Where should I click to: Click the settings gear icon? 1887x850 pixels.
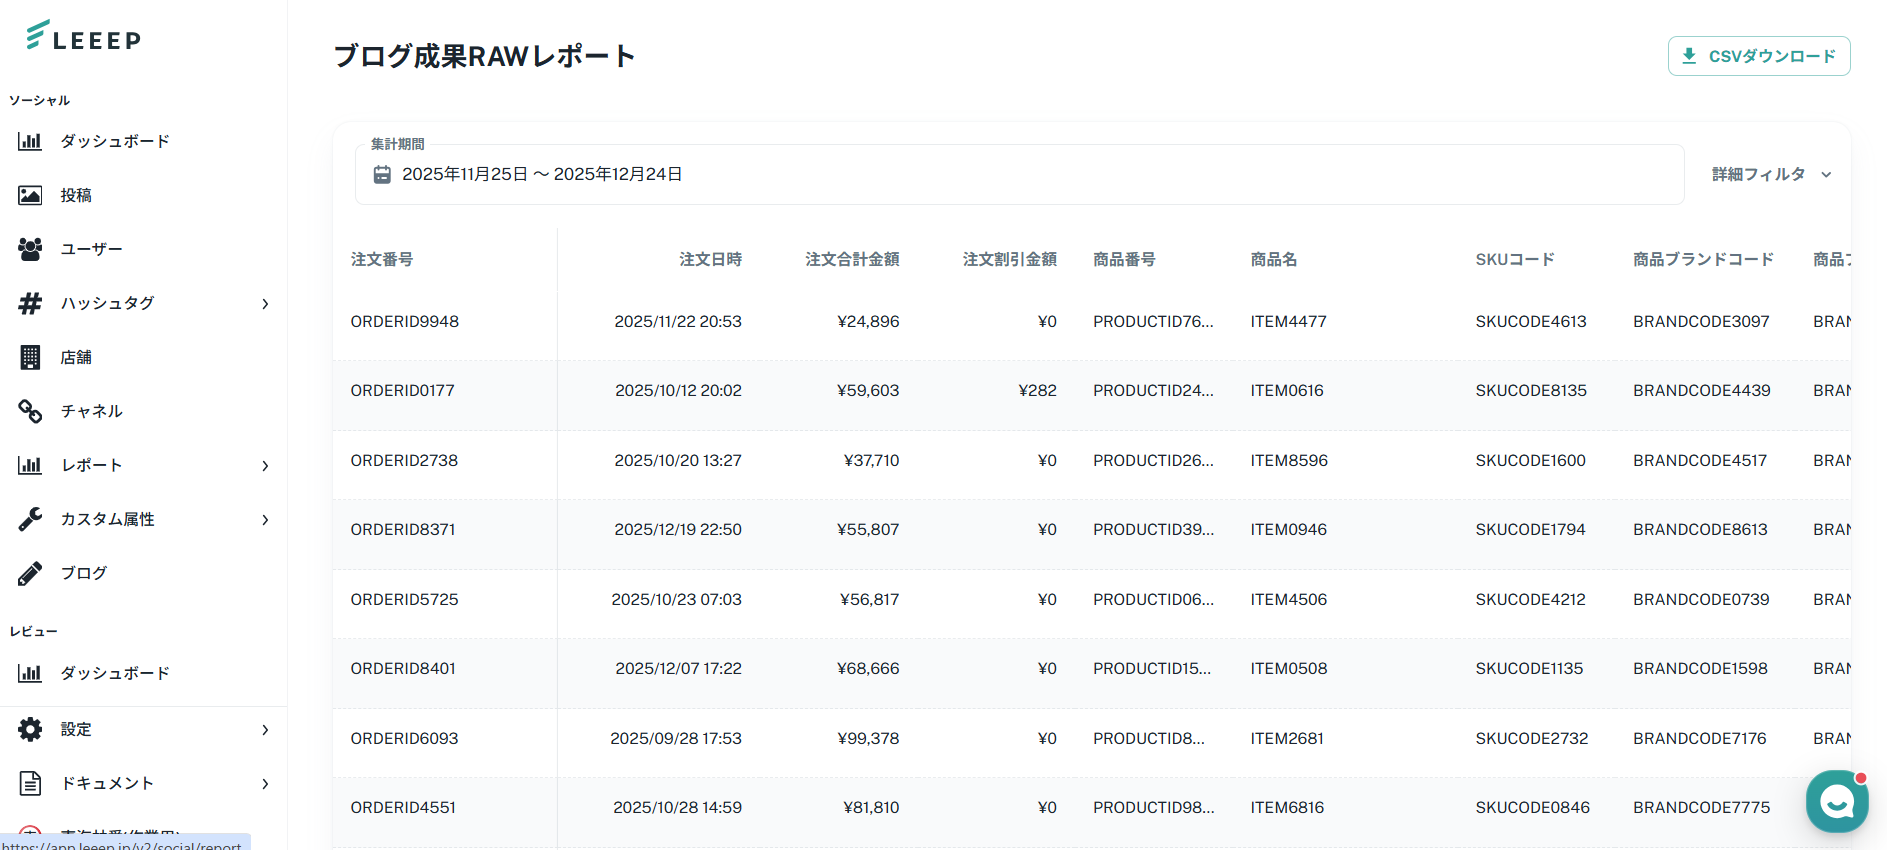coord(30,729)
